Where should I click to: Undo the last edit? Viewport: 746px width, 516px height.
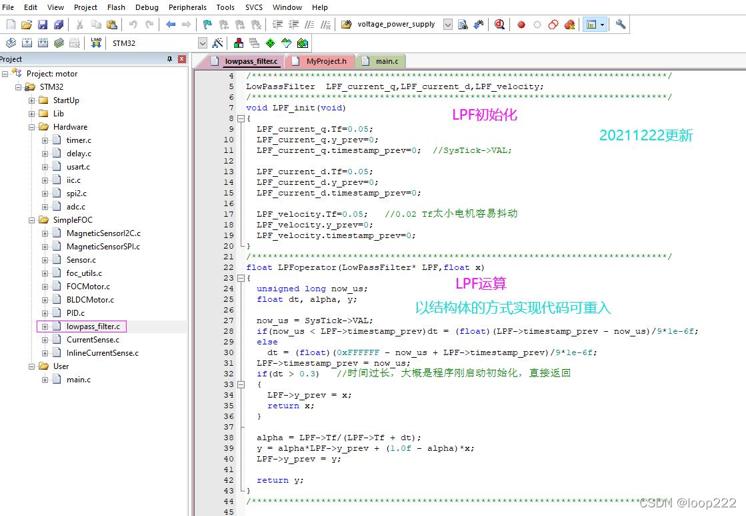click(133, 25)
